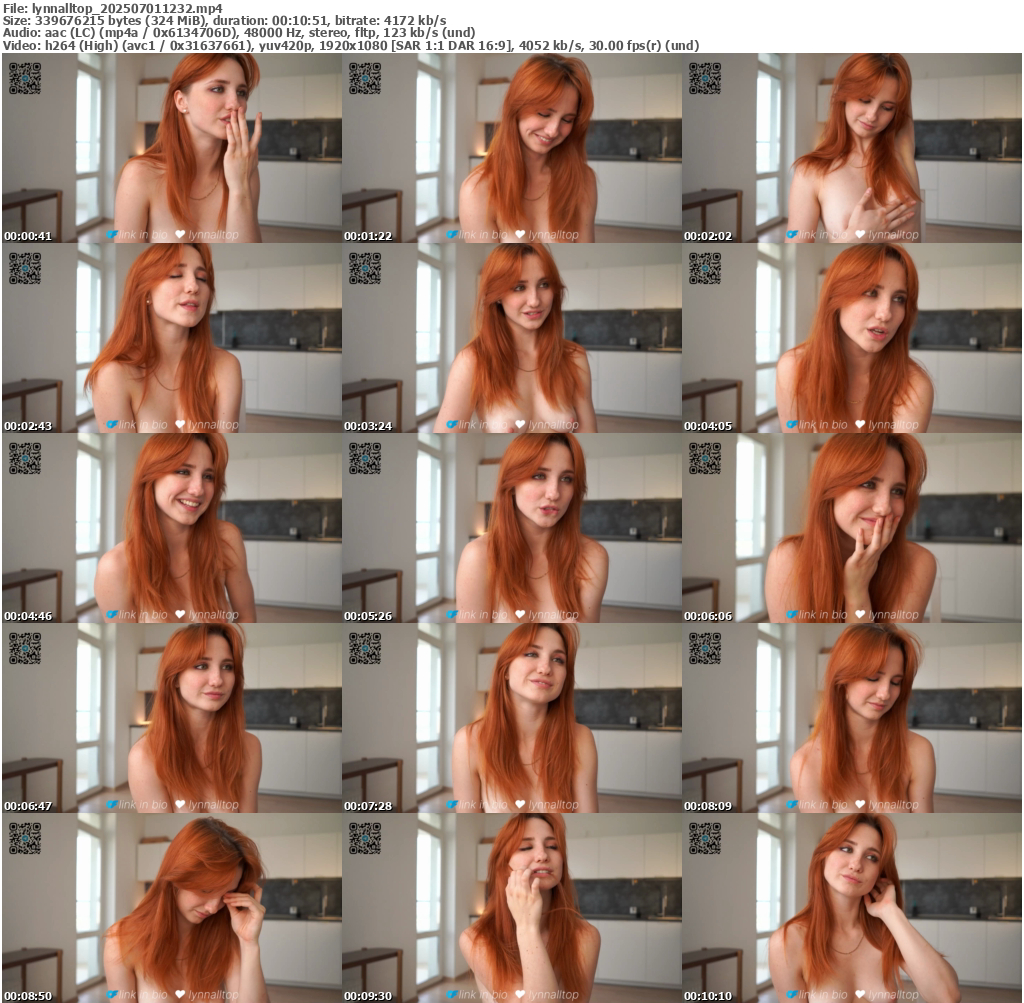
Task: Click the 00:06:06 timestamp label
Action: (708, 616)
